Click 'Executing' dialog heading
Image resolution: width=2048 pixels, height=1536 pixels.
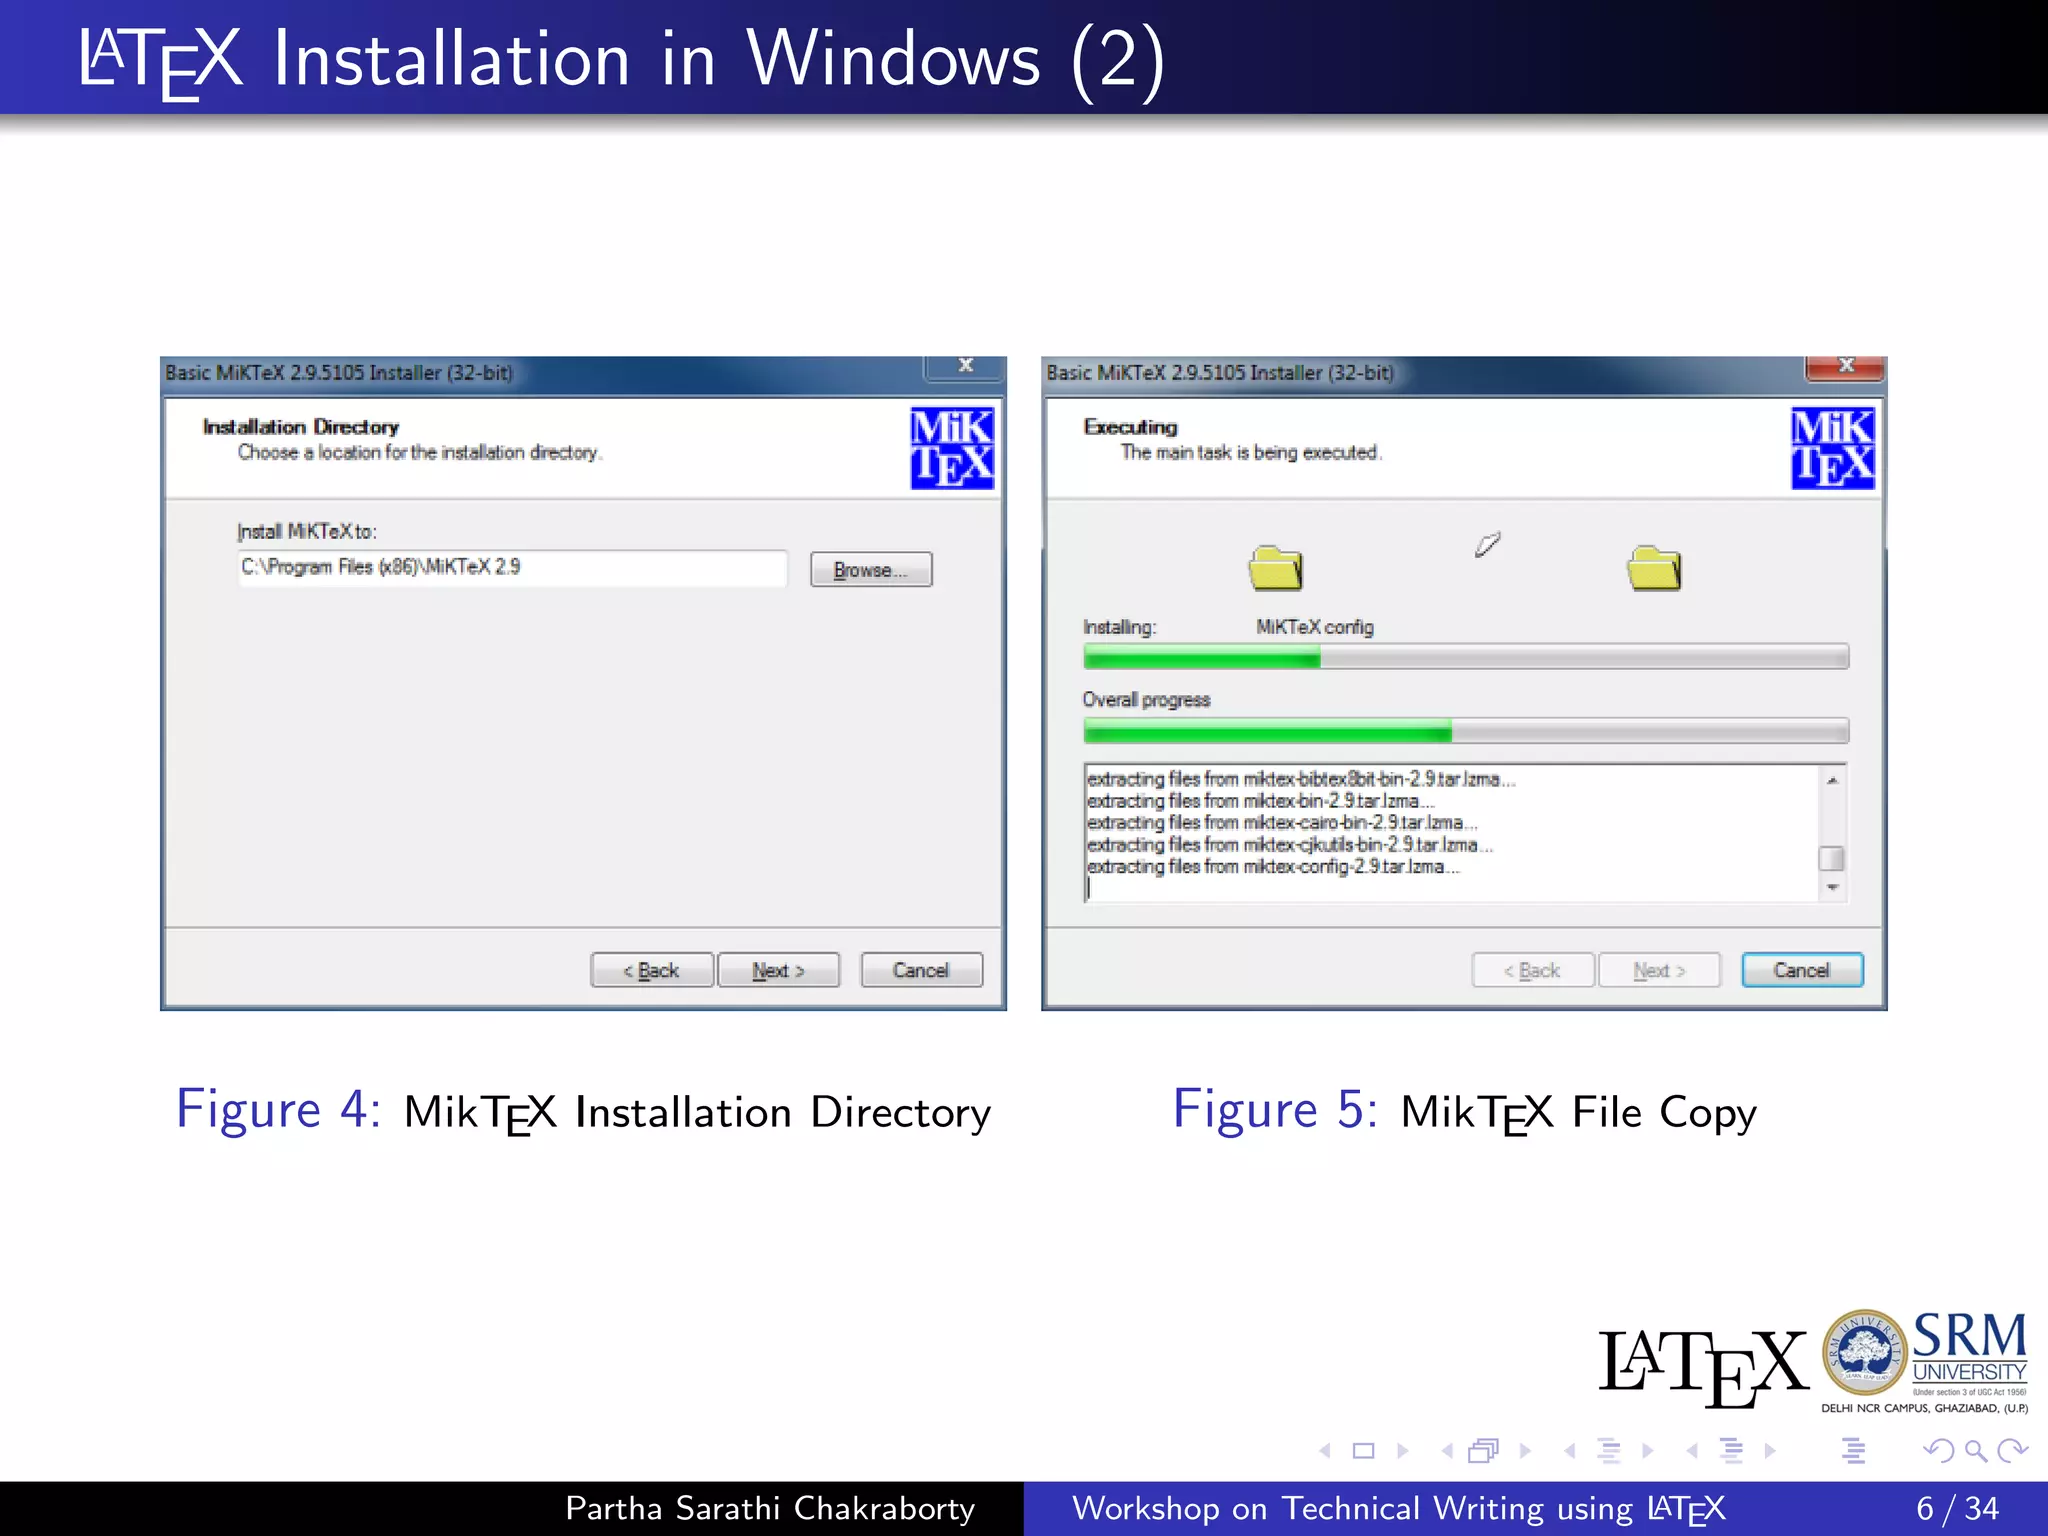pos(1131,427)
